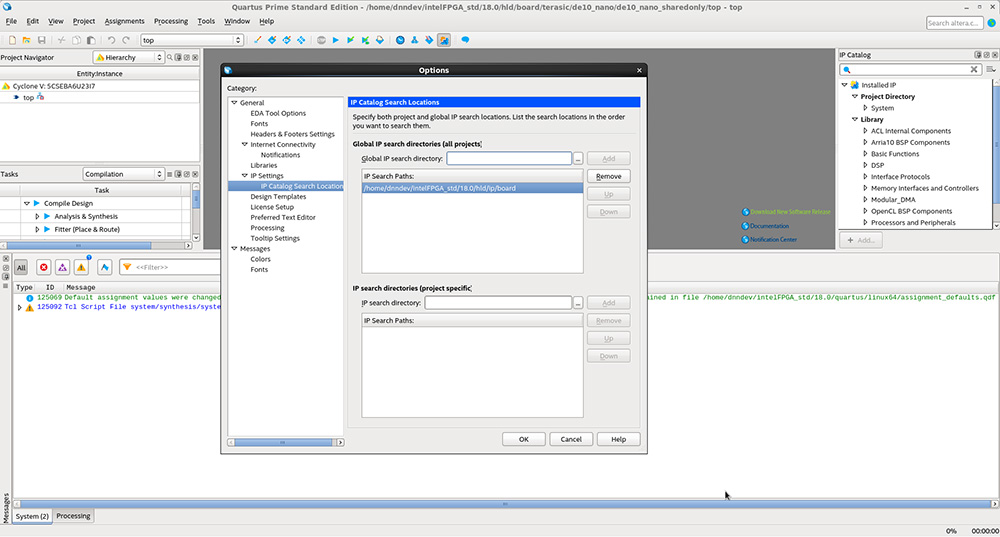Open Platform Designer icon (highlighted)
Viewport: 1000px width, 537px height.
pos(444,40)
